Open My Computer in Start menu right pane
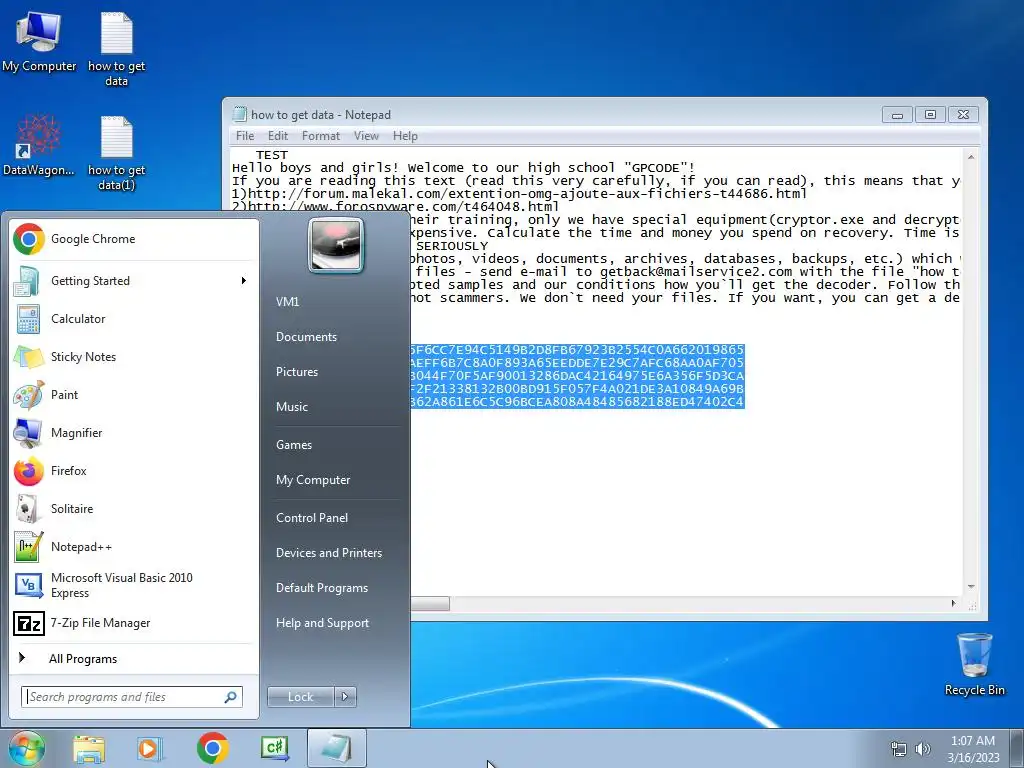 coord(313,480)
